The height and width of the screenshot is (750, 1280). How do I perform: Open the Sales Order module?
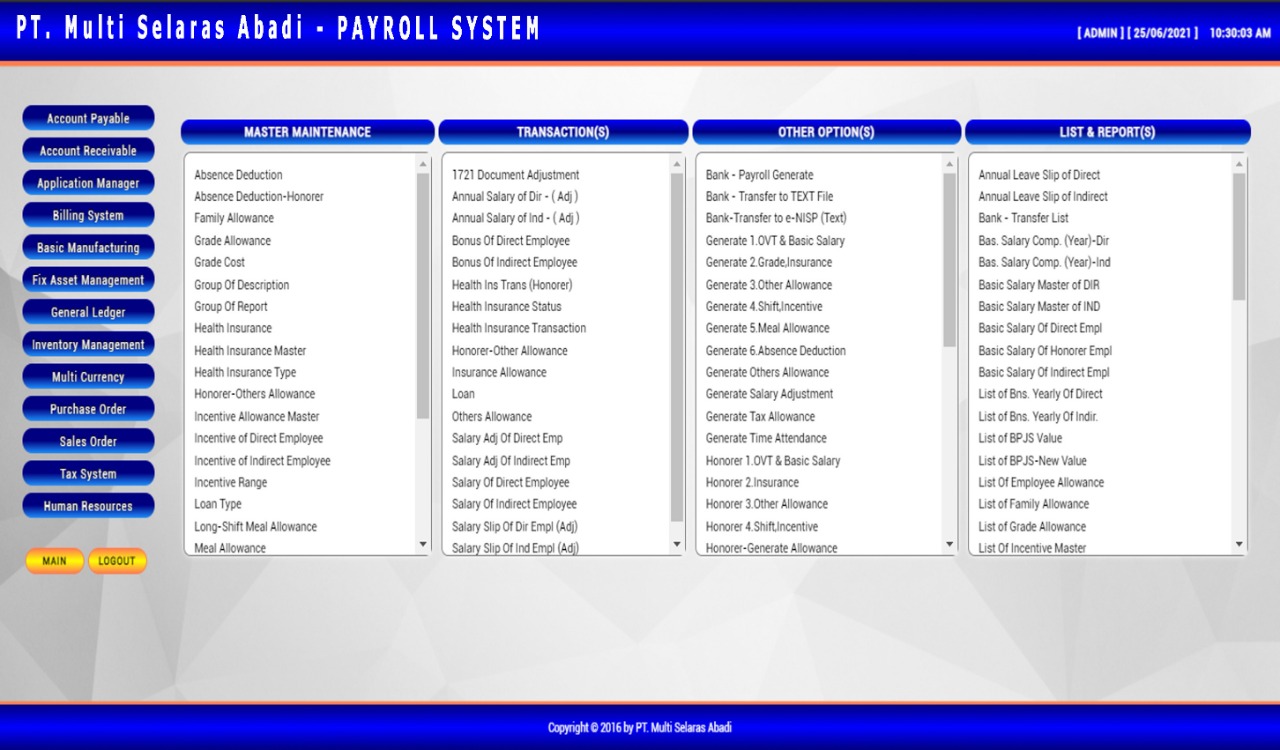[88, 441]
